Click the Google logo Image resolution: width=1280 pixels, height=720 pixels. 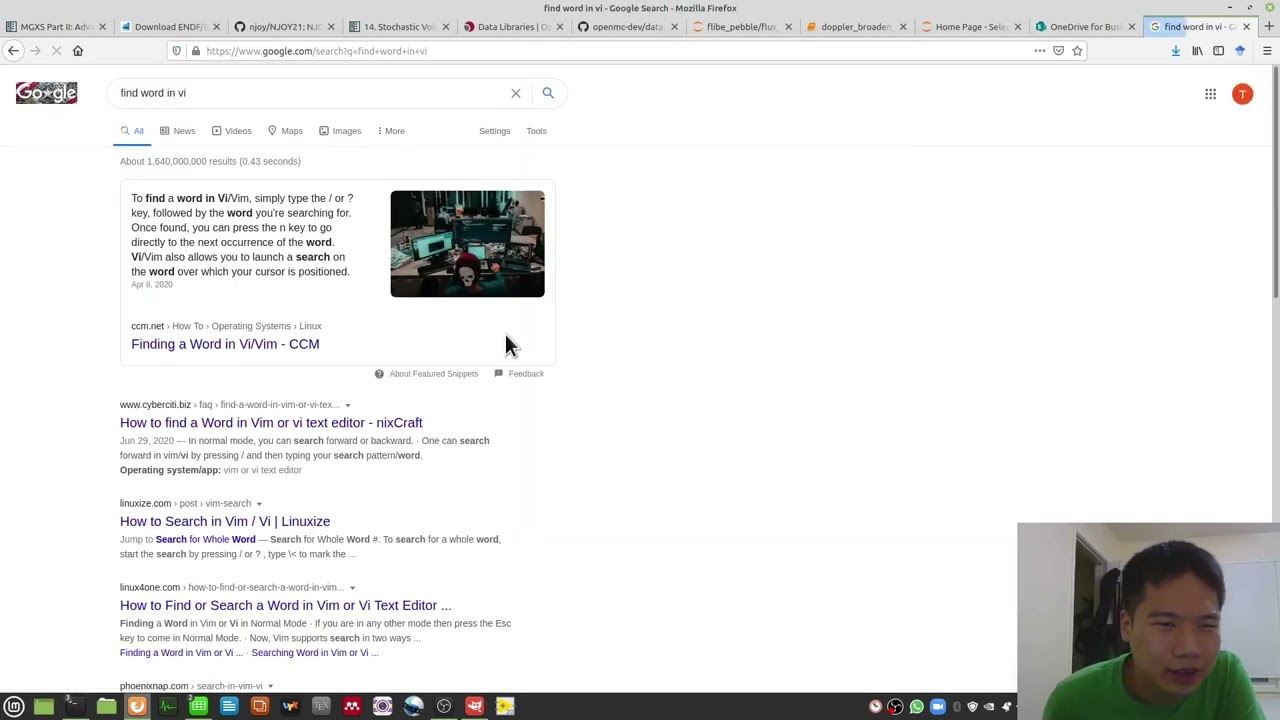coord(46,93)
